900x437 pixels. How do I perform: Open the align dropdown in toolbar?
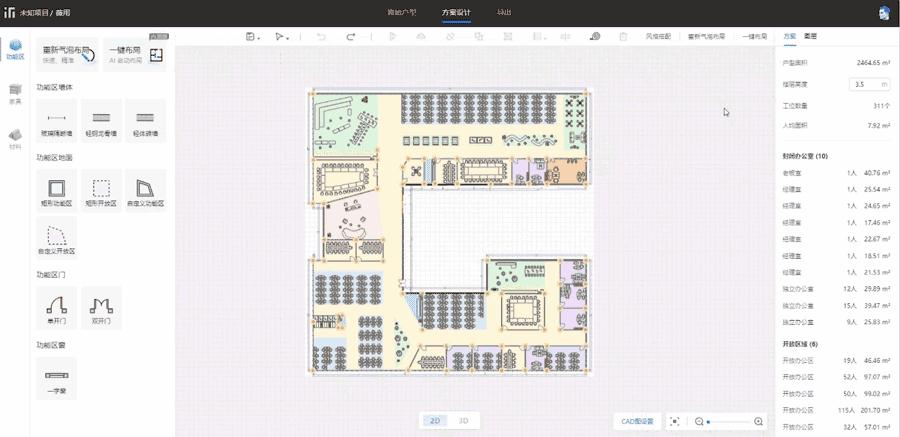coord(538,36)
